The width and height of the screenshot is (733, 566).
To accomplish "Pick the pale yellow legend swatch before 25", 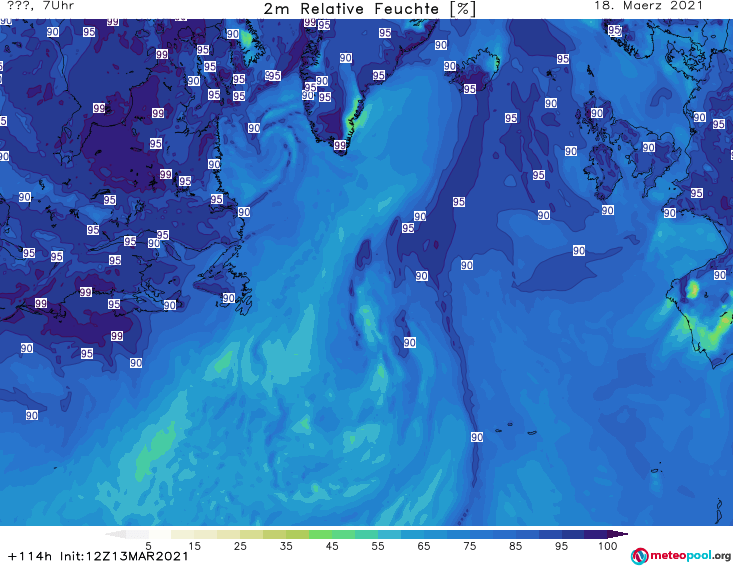I will [x=229, y=534].
